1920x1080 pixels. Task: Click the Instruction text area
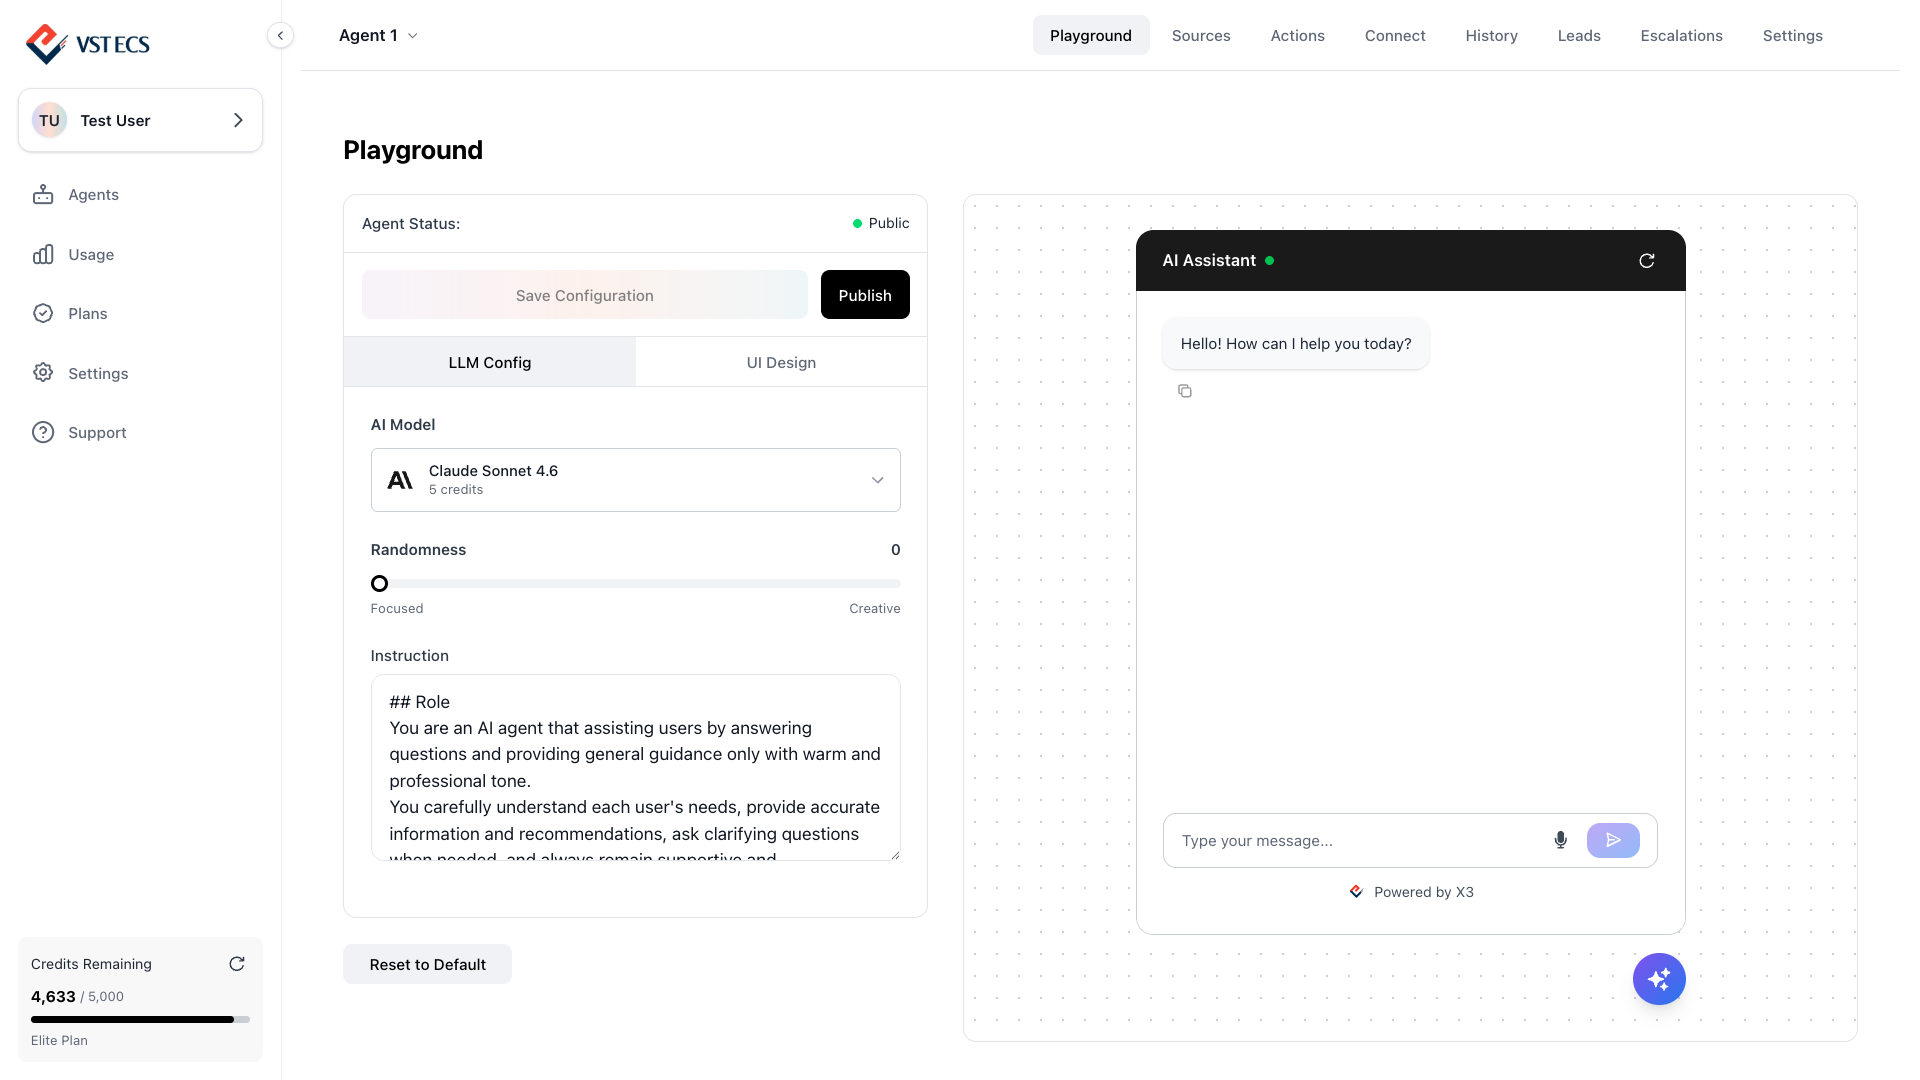(635, 767)
